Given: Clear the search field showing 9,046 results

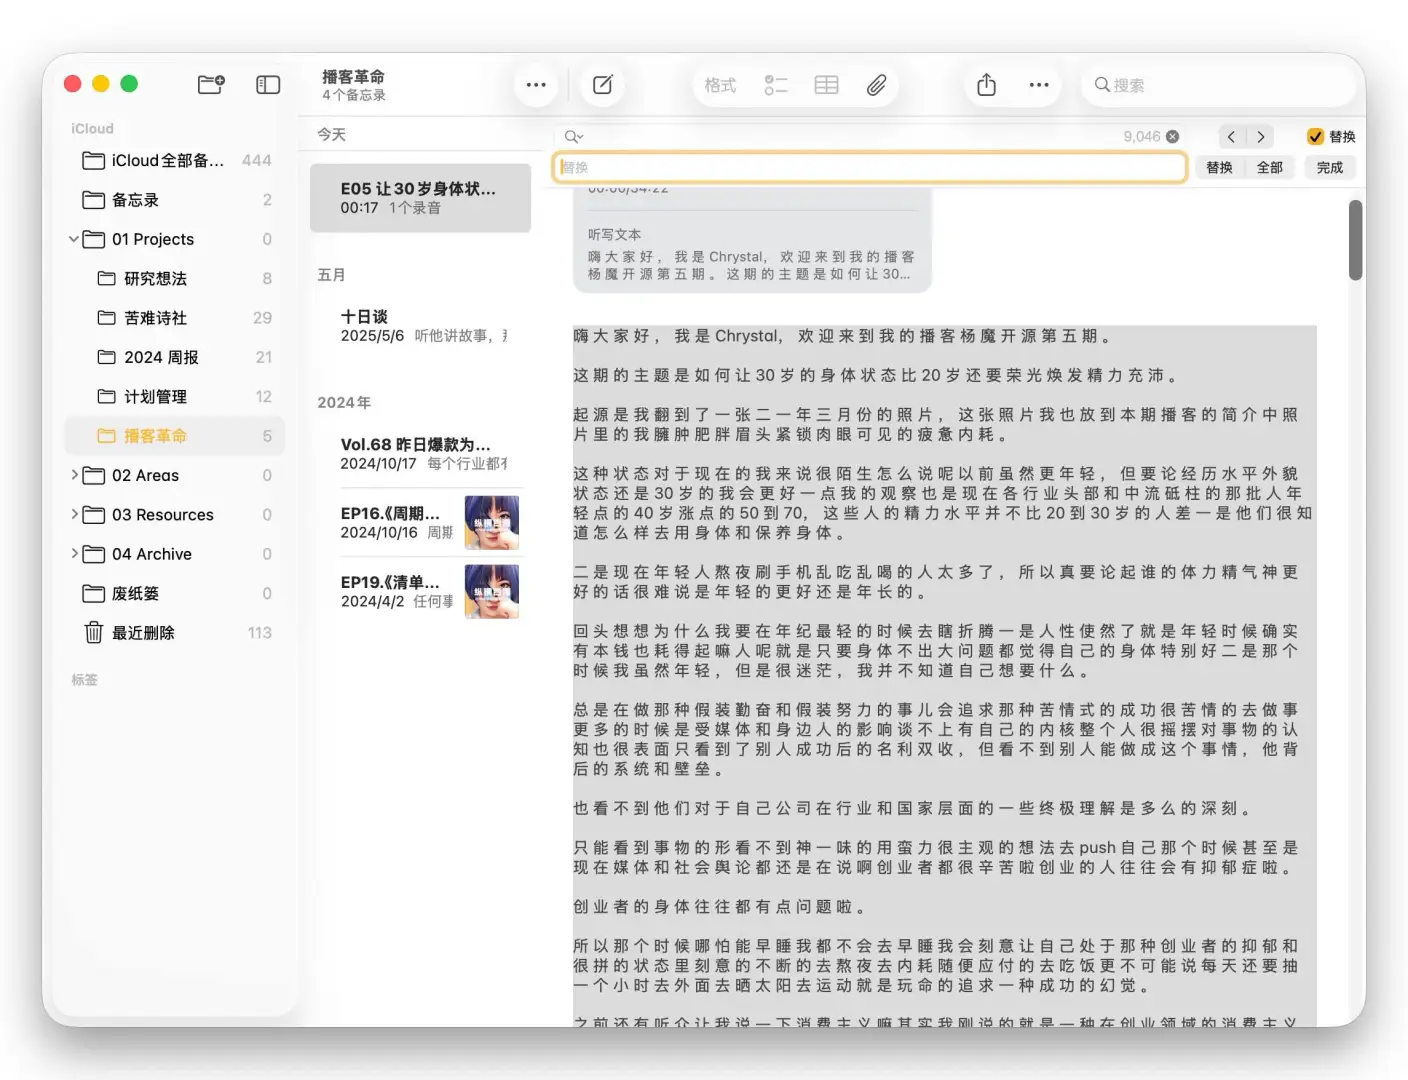Looking at the screenshot, I should [1170, 136].
